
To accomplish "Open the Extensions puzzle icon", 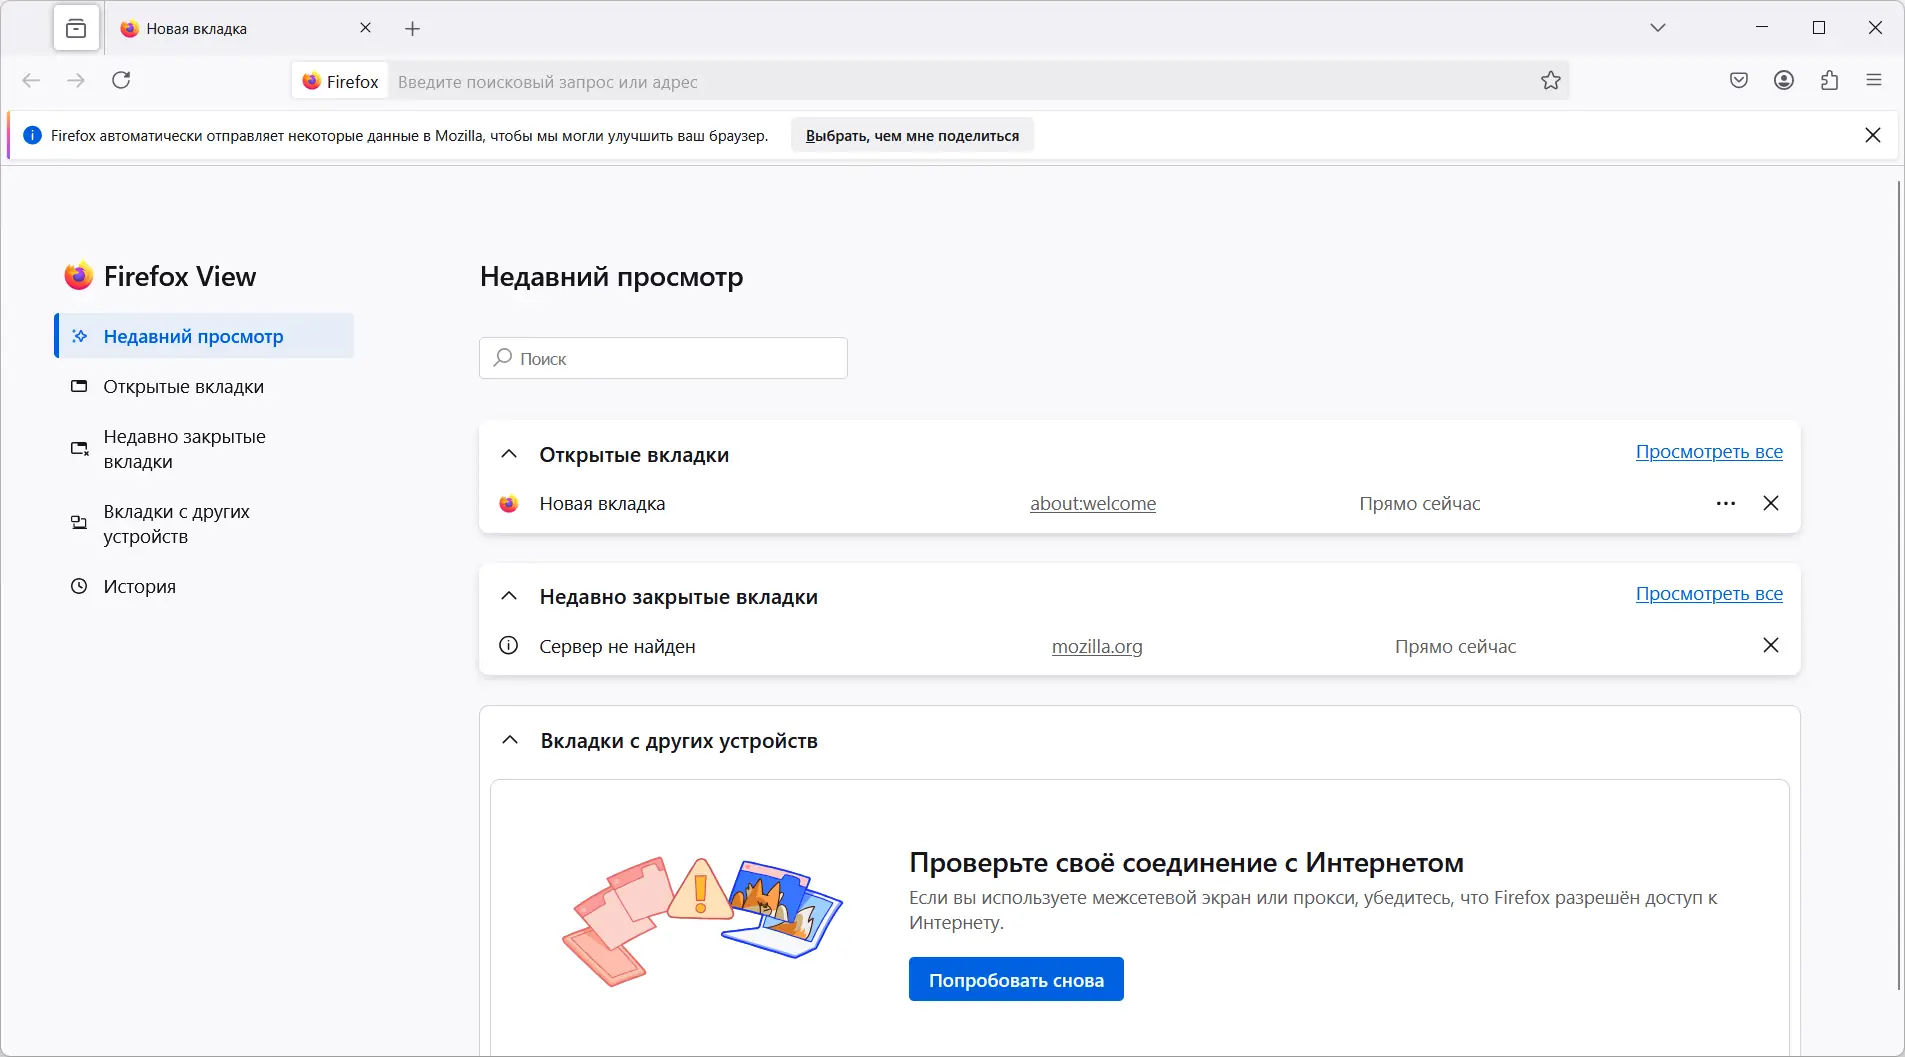I will (x=1829, y=81).
